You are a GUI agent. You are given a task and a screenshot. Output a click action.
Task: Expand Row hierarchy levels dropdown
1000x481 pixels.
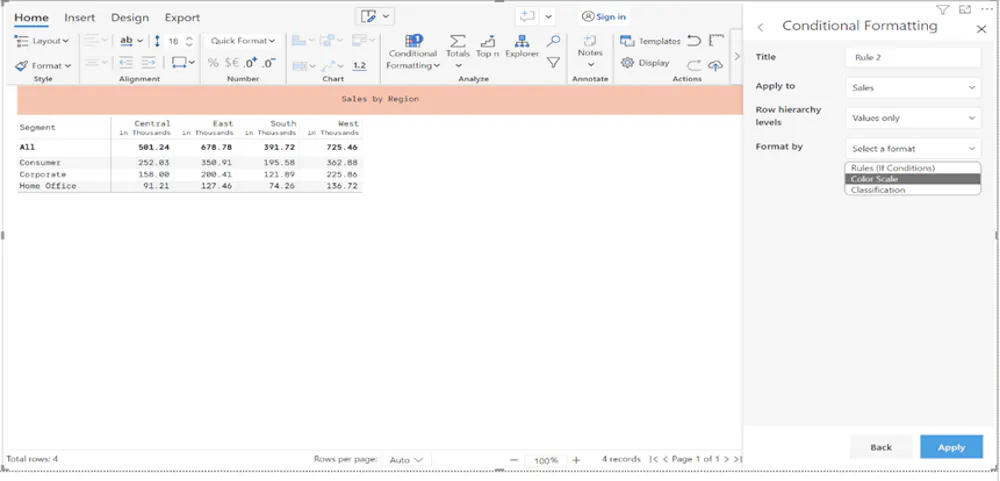click(x=913, y=118)
